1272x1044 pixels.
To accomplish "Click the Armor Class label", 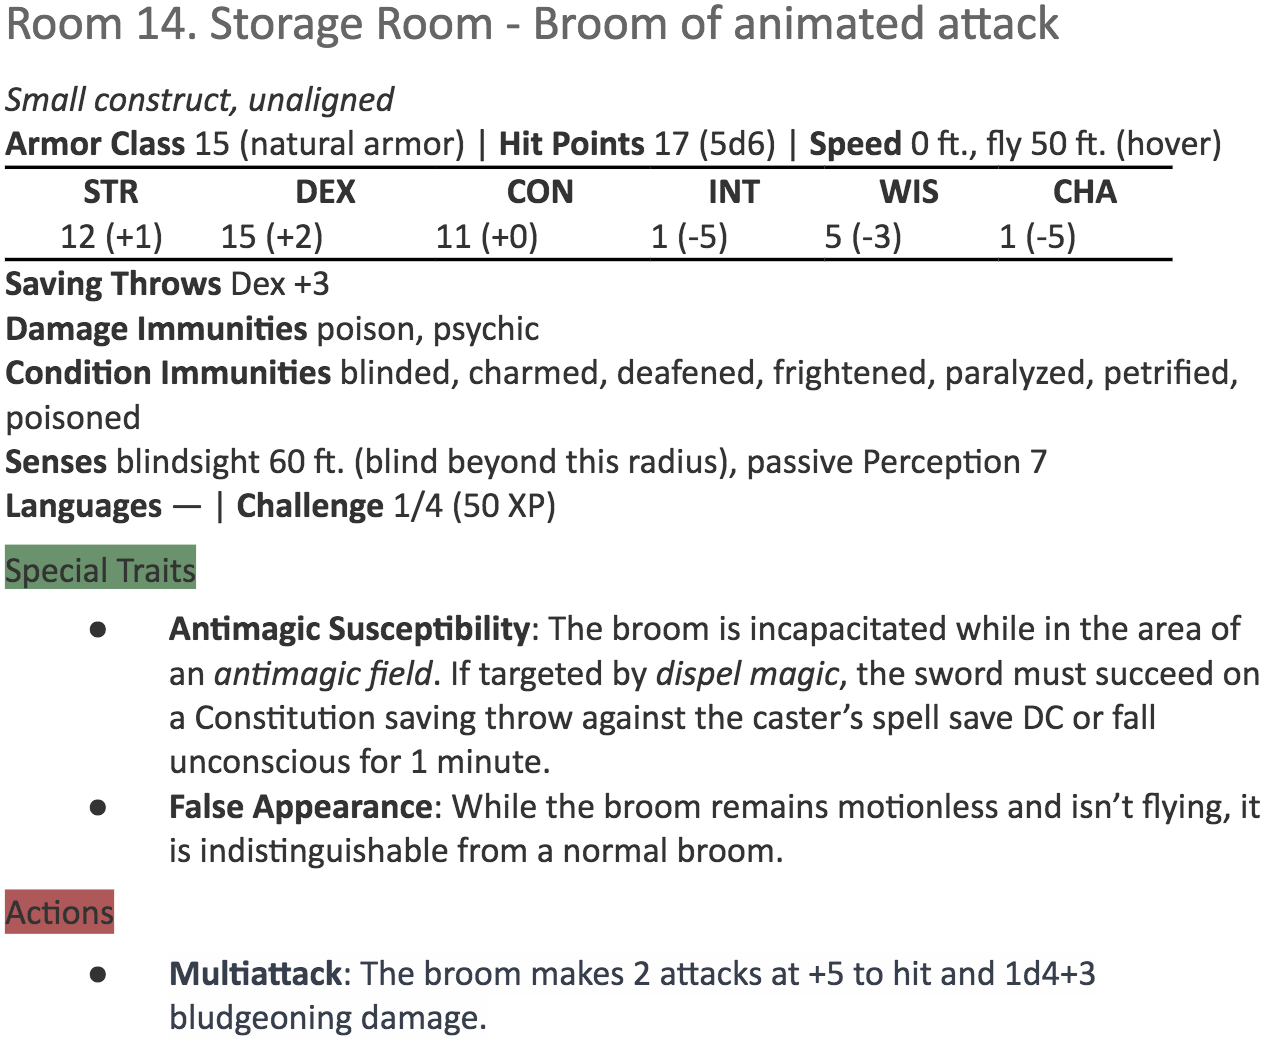I will 95,144.
